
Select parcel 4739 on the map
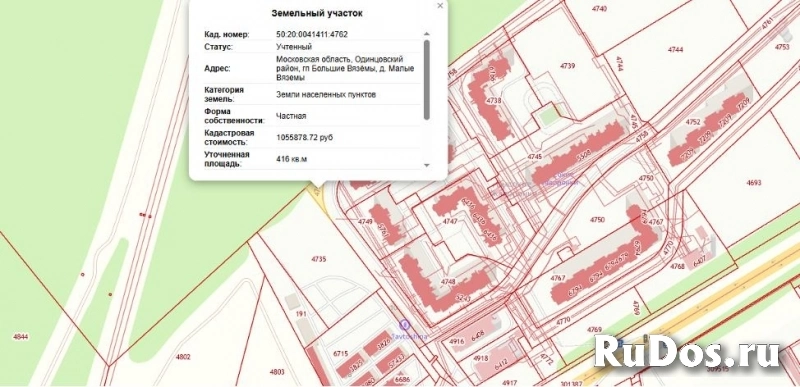click(567, 66)
